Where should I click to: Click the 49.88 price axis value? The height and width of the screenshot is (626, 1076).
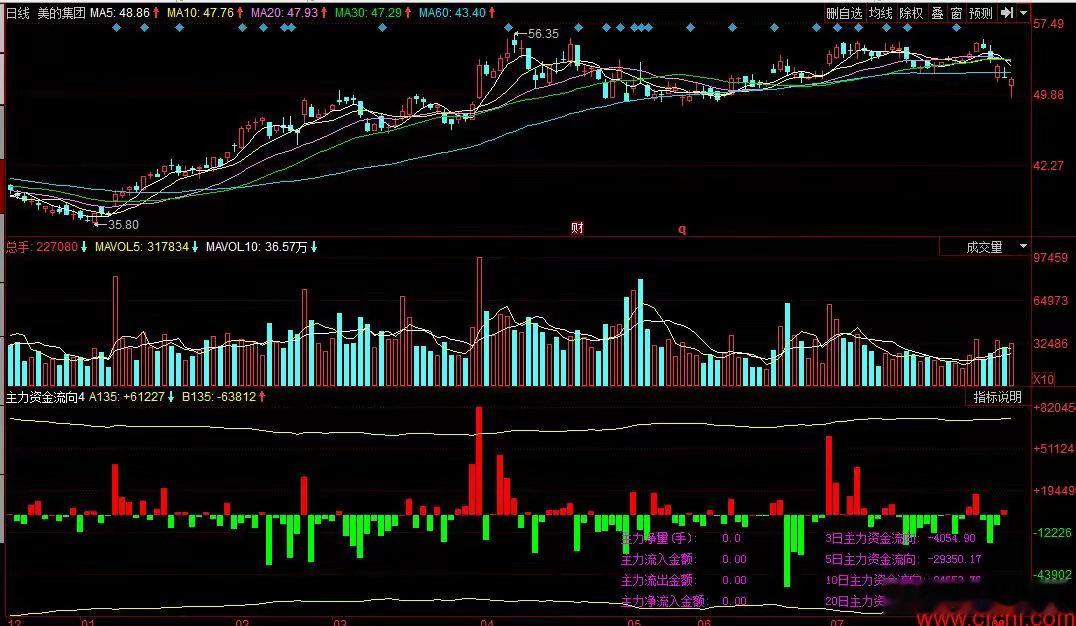pos(1049,95)
